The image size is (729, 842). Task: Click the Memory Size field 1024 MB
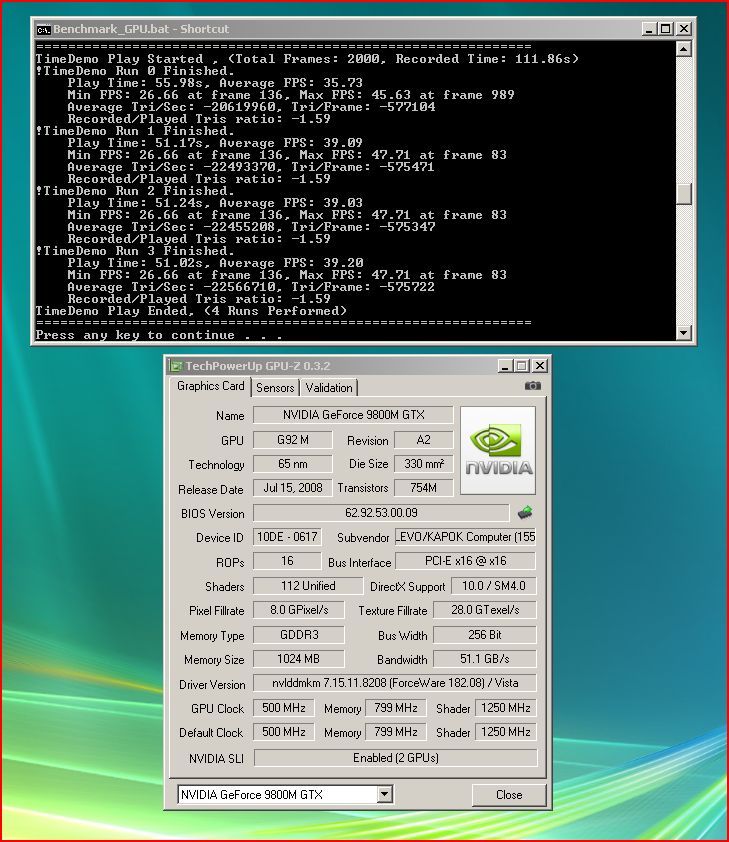click(x=299, y=659)
